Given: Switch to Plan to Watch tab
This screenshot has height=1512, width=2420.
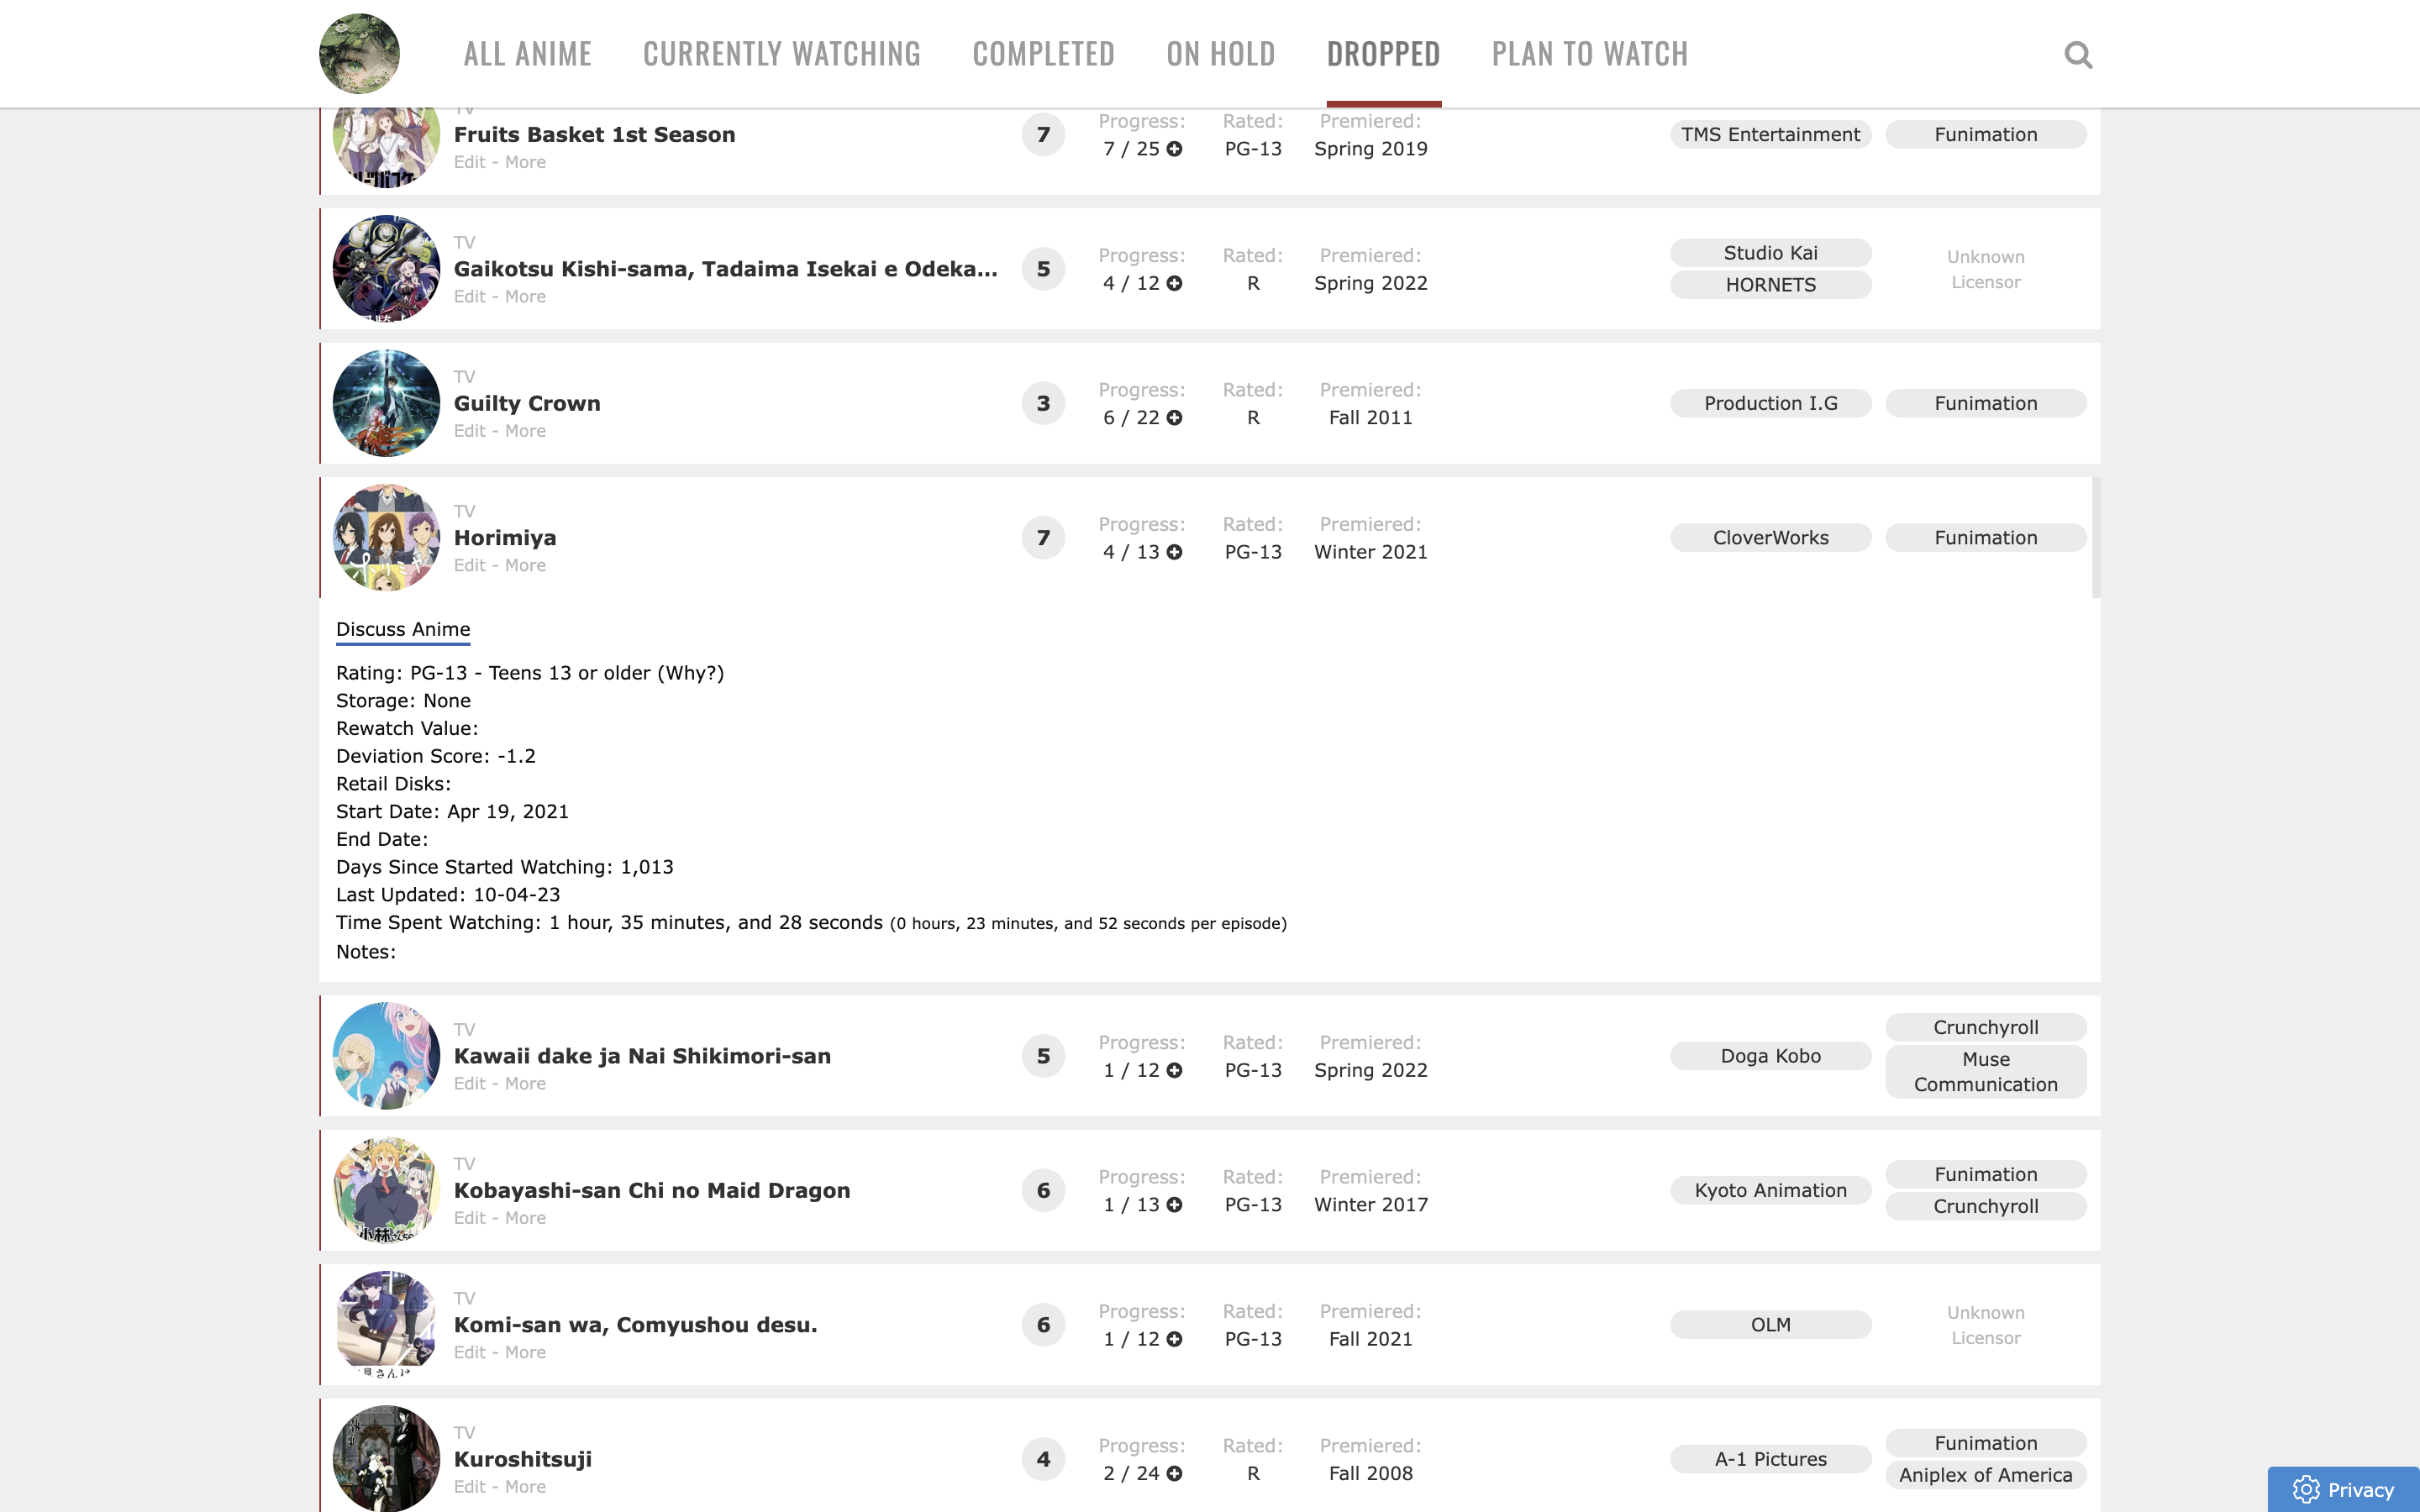Looking at the screenshot, I should tap(1589, 54).
